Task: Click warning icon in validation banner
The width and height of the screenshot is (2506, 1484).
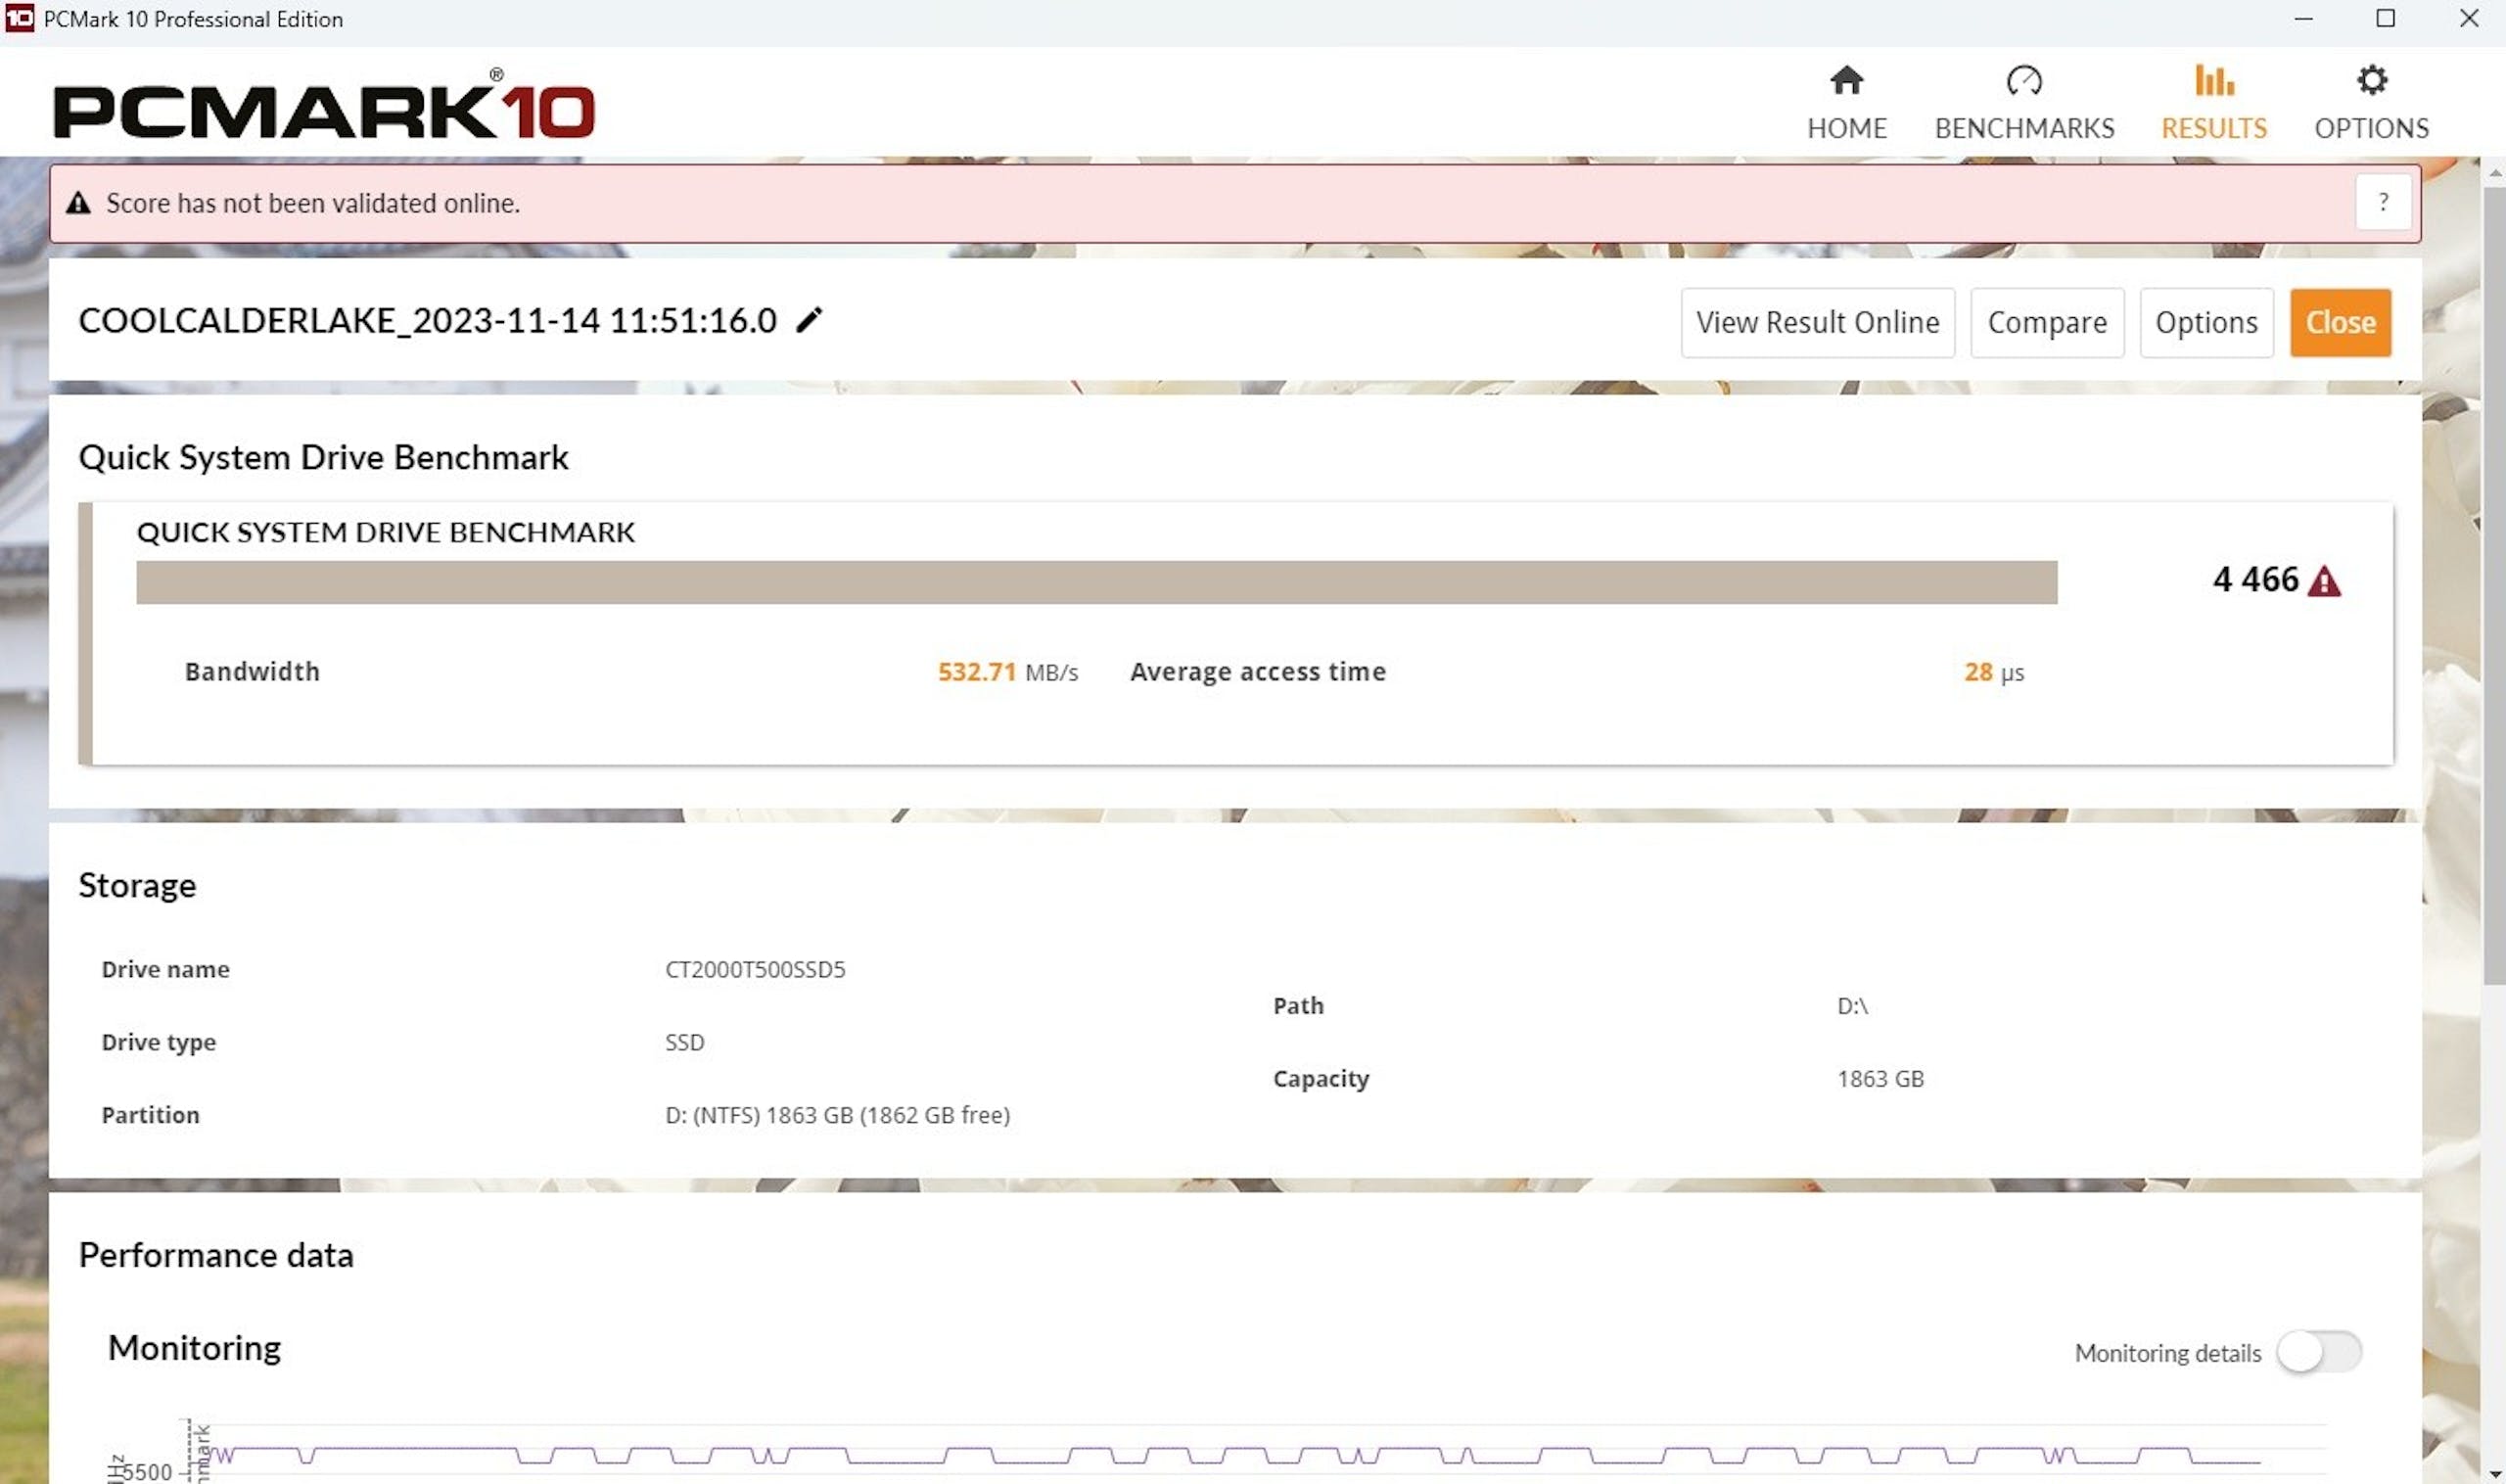Action: (x=78, y=204)
